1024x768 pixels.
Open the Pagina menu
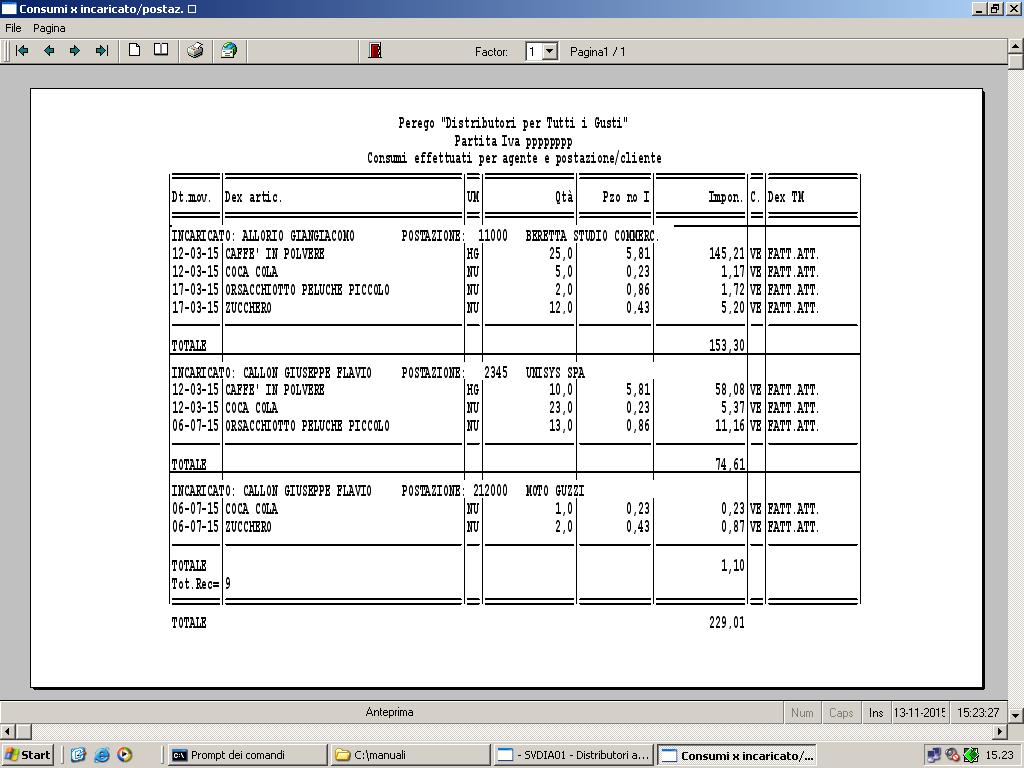click(x=49, y=28)
